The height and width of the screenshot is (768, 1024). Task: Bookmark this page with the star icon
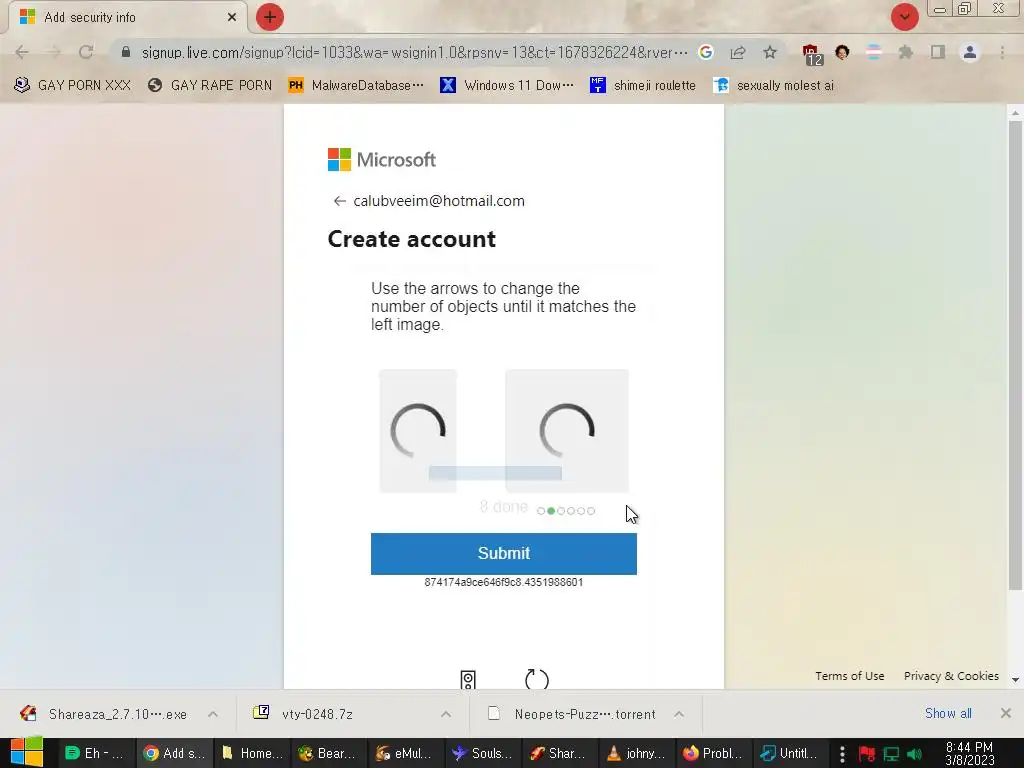pyautogui.click(x=770, y=52)
